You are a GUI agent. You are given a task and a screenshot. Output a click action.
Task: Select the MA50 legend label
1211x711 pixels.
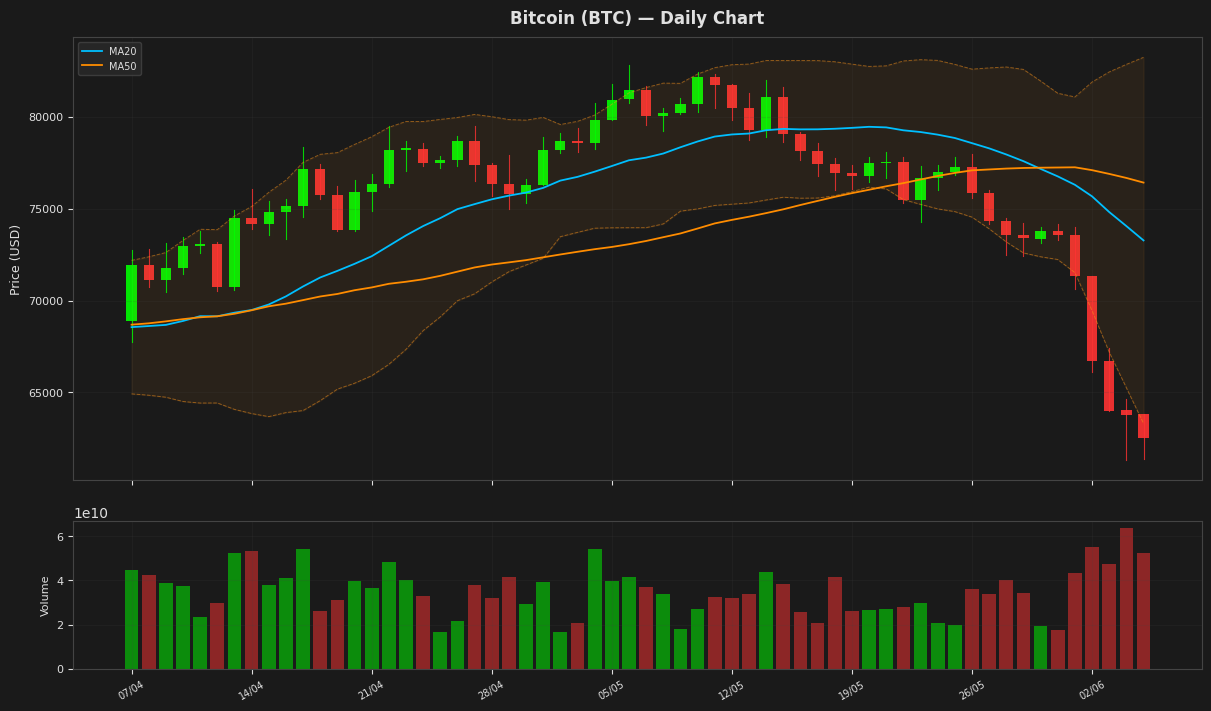pos(122,66)
